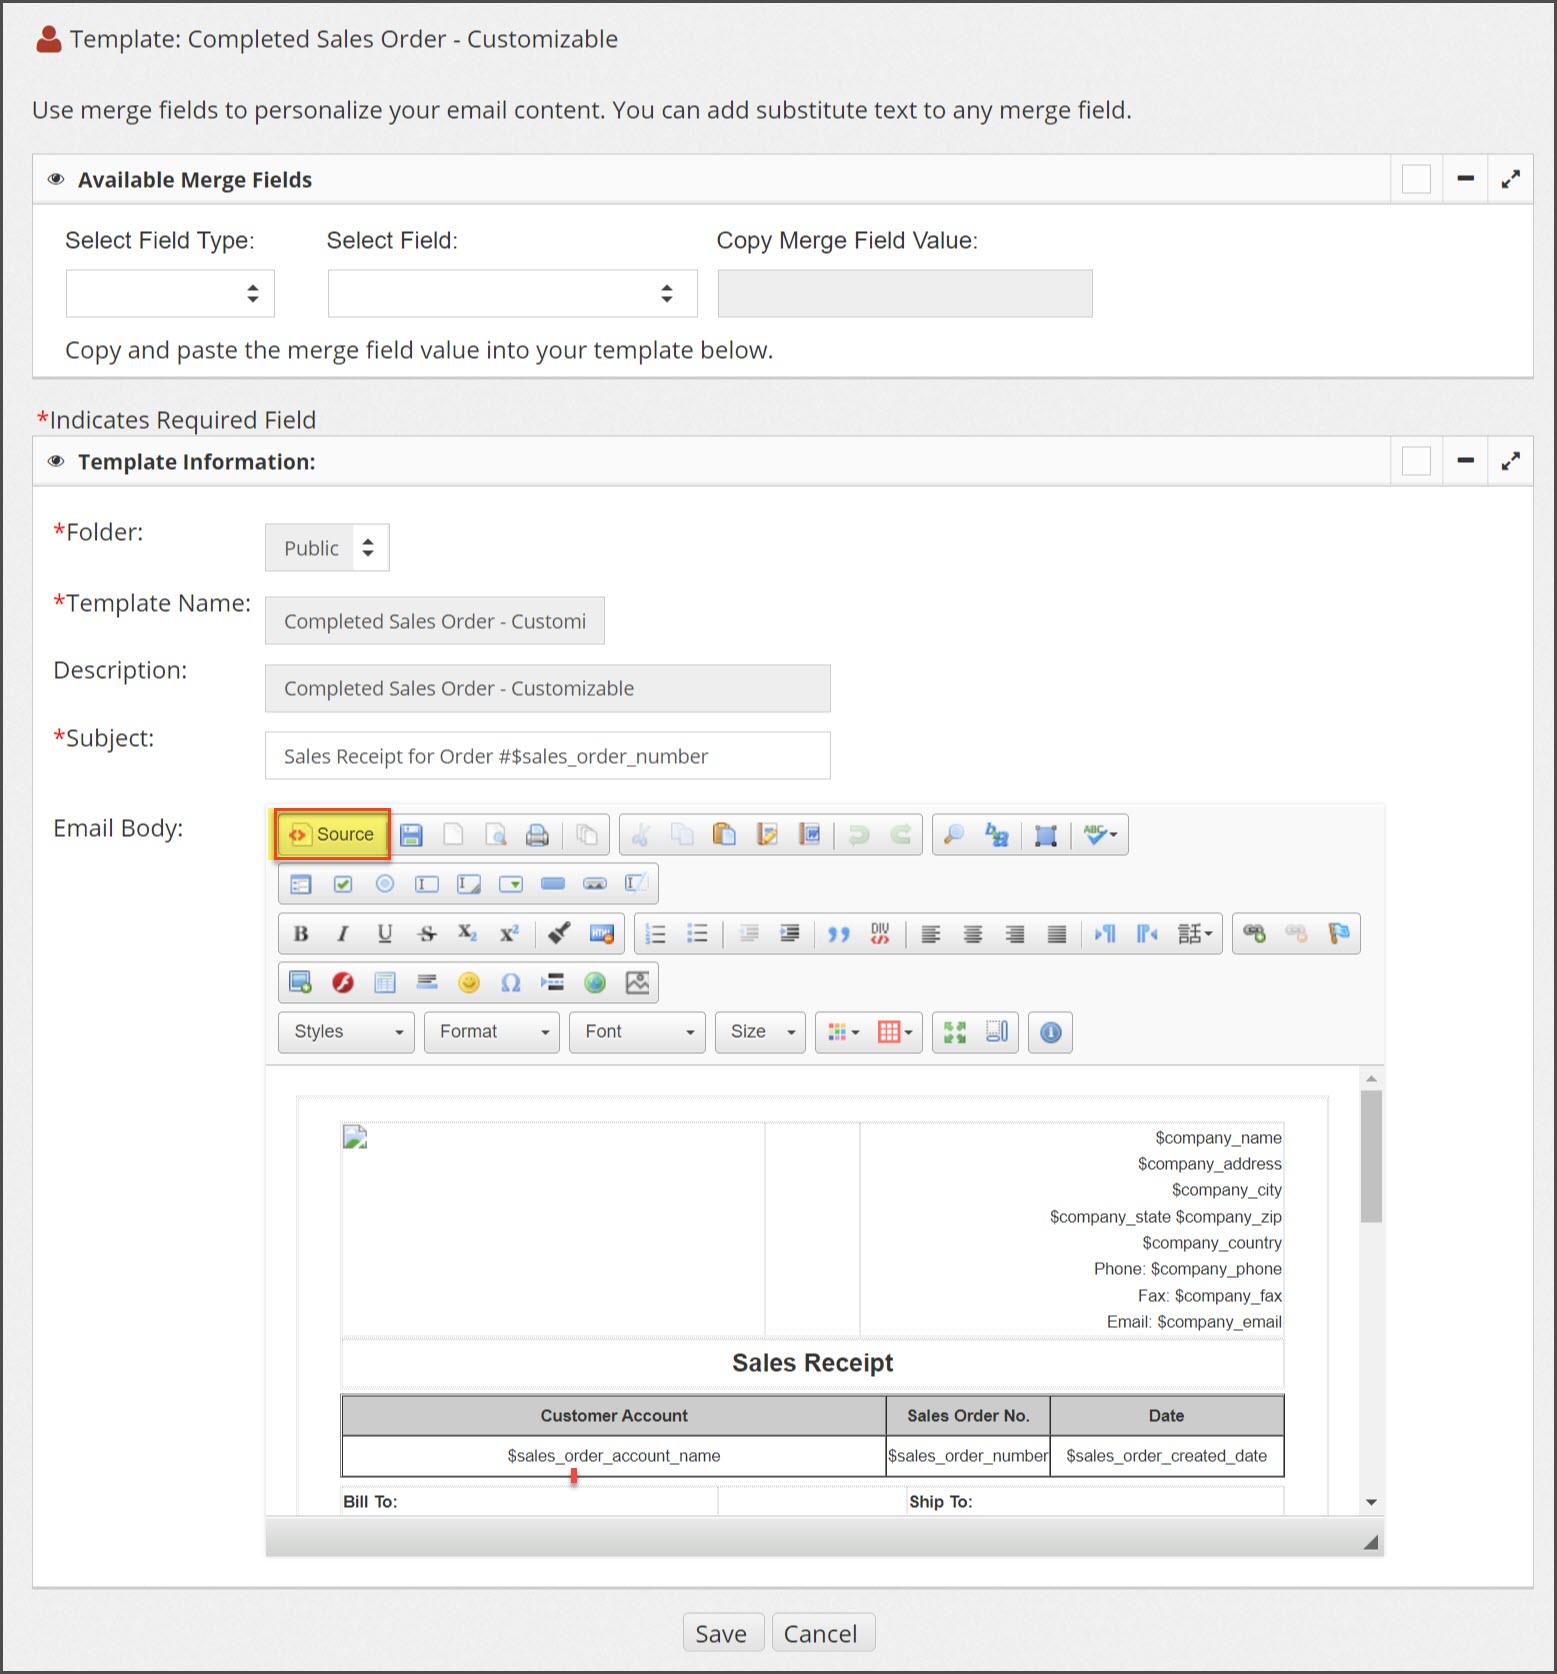The height and width of the screenshot is (1674, 1557).
Task: Toggle Bold formatting
Action: click(300, 933)
